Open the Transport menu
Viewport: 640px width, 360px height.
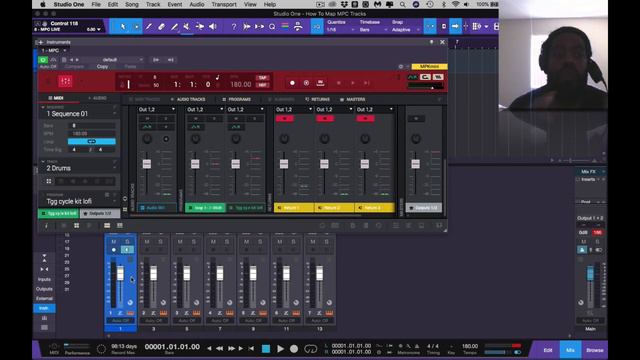click(224, 4)
